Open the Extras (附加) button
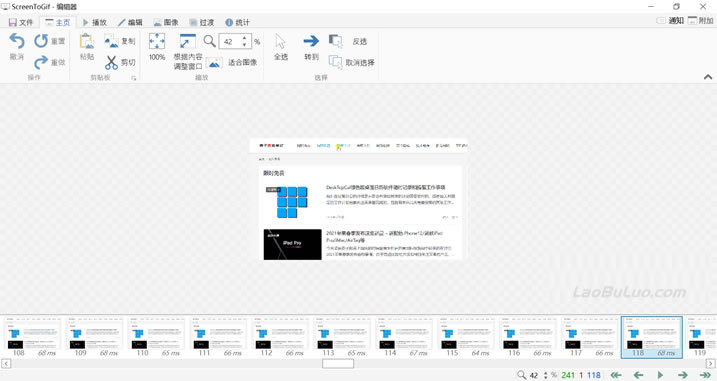Image resolution: width=717 pixels, height=381 pixels. 701,21
